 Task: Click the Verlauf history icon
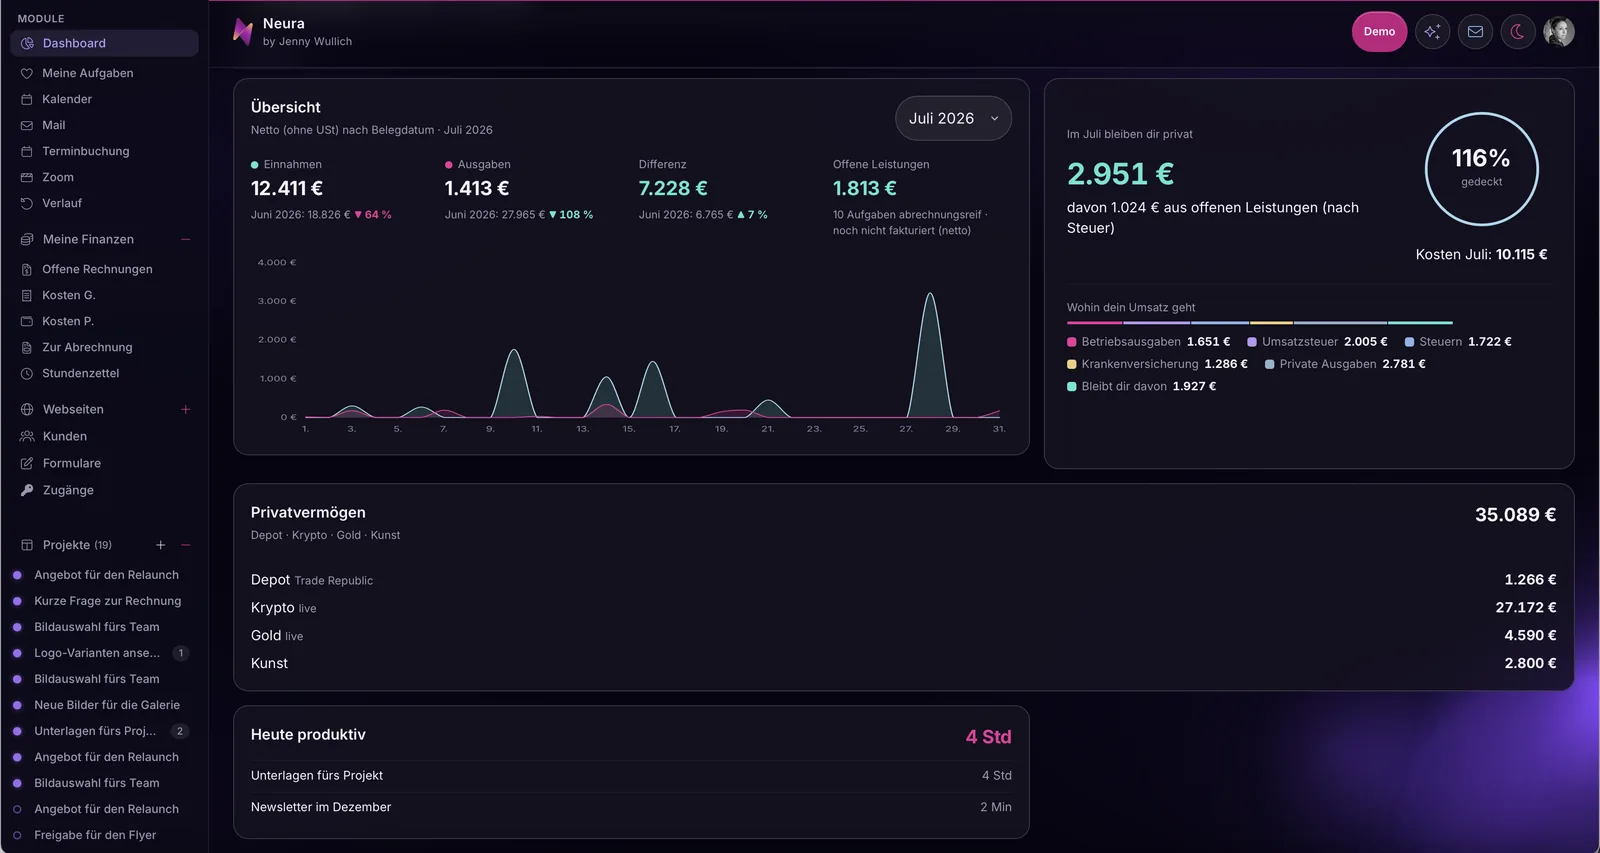click(x=27, y=203)
